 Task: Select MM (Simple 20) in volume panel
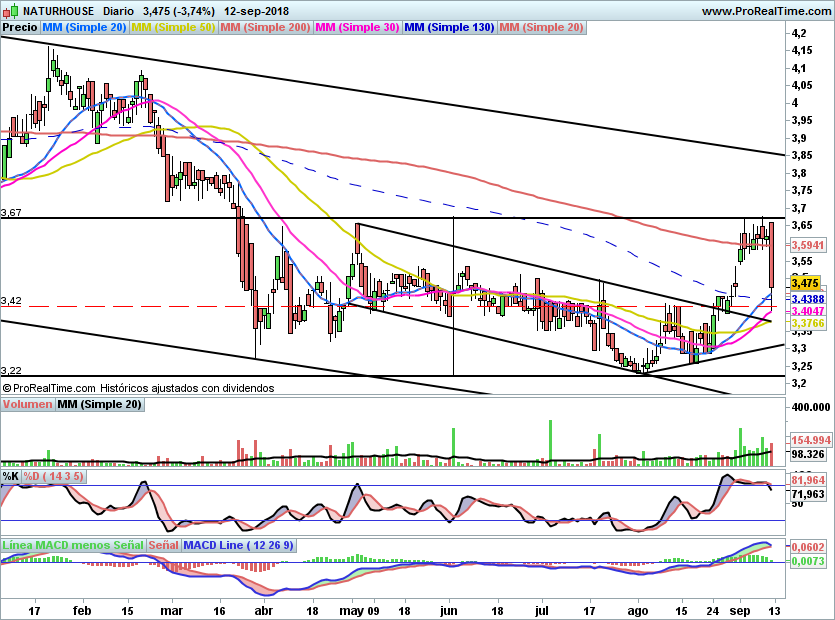[99, 405]
